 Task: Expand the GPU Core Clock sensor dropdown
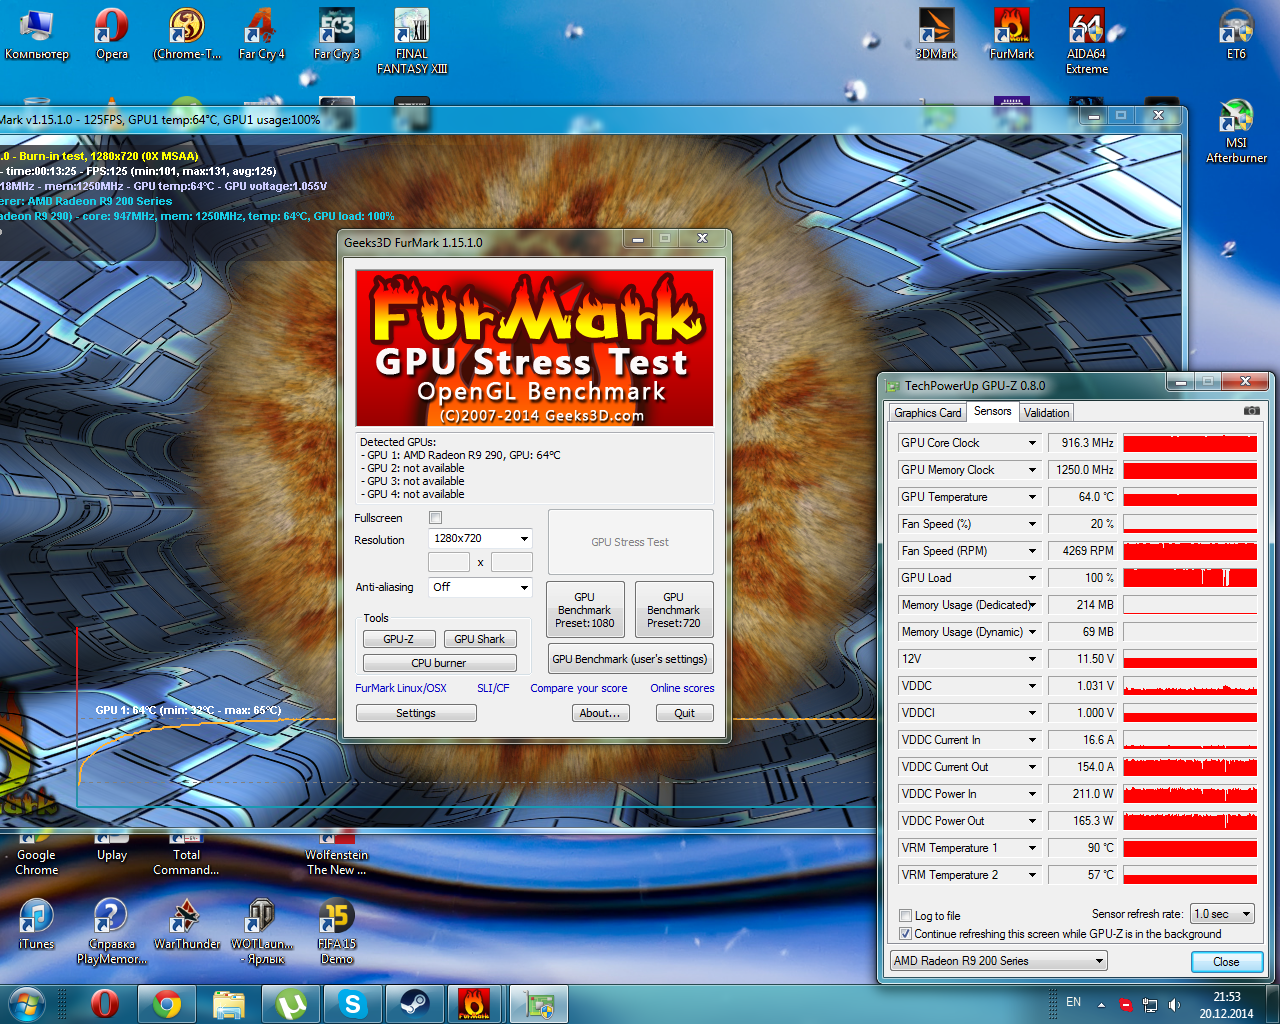(1032, 443)
